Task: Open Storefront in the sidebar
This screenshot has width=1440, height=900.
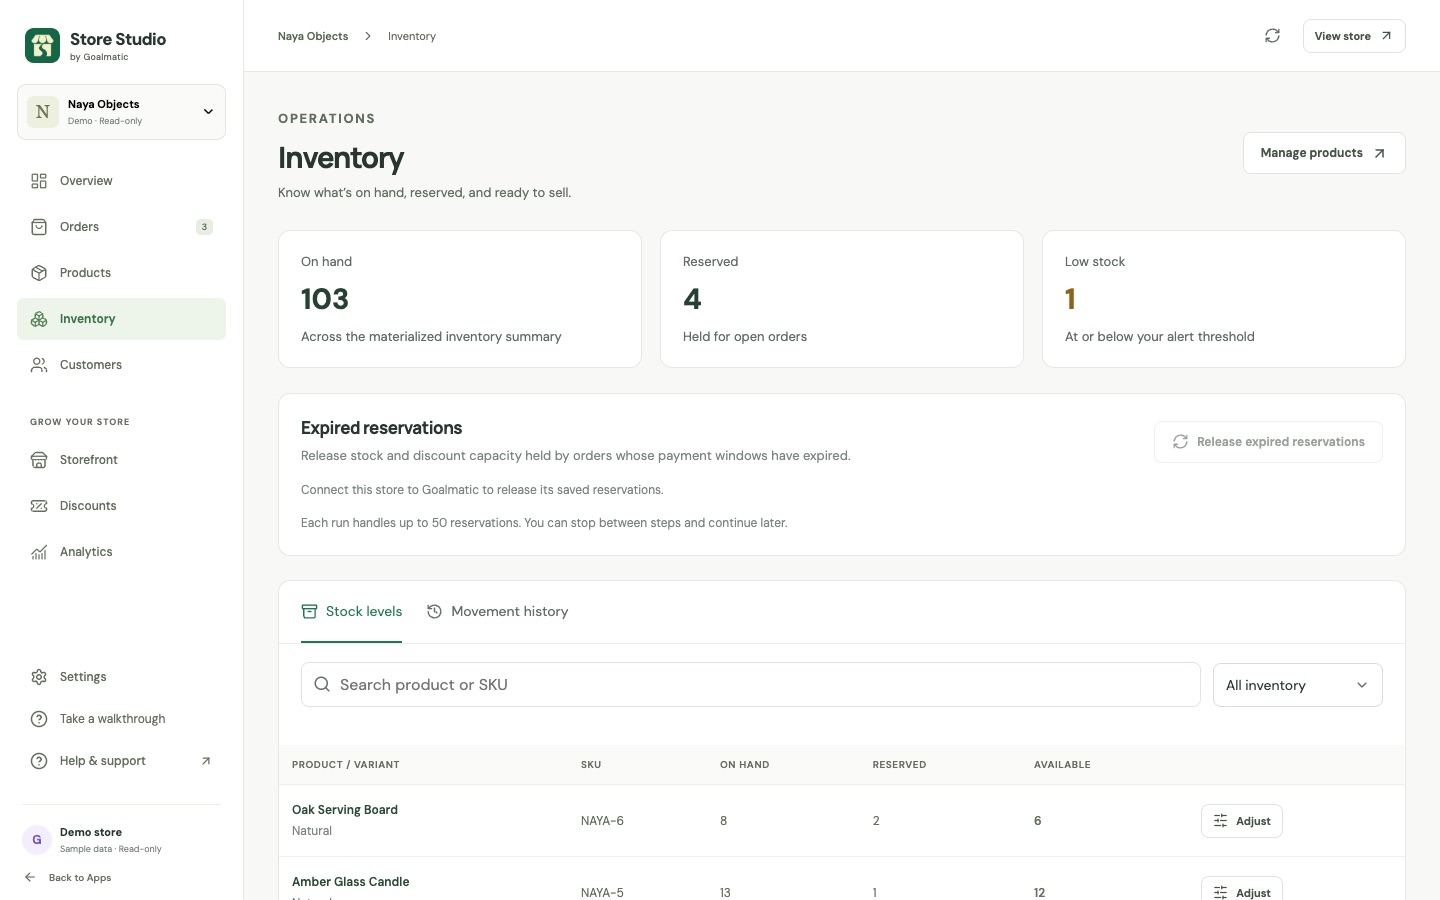Action: [121, 460]
